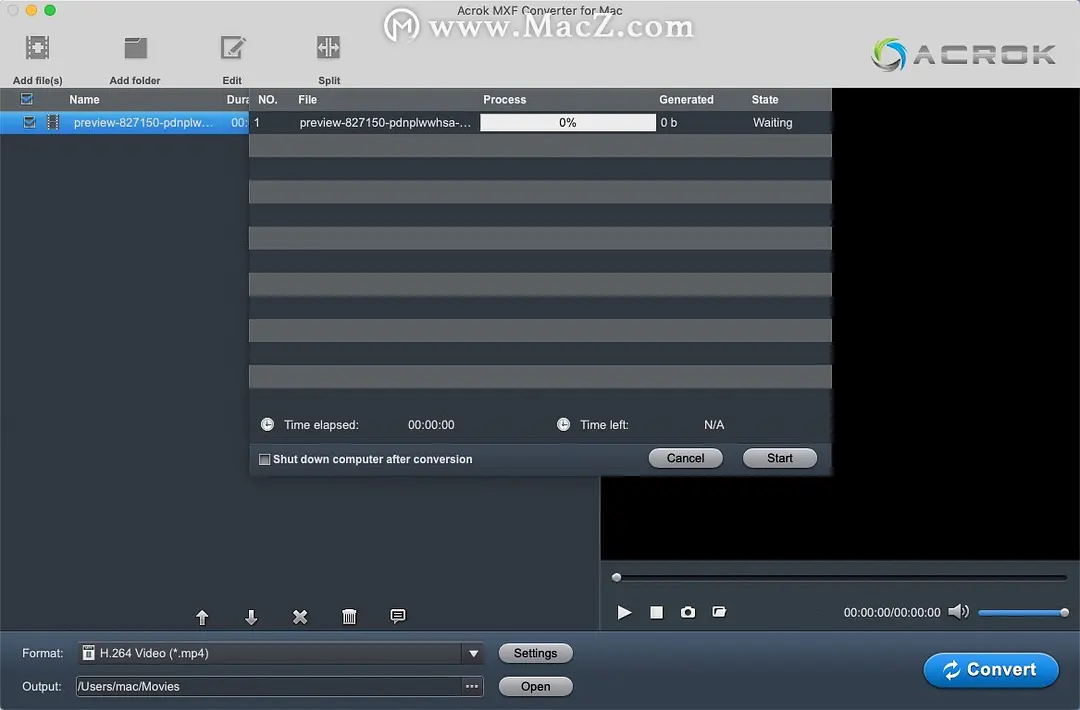The height and width of the screenshot is (710, 1080).
Task: Open the Format dropdown menu
Action: (471, 653)
